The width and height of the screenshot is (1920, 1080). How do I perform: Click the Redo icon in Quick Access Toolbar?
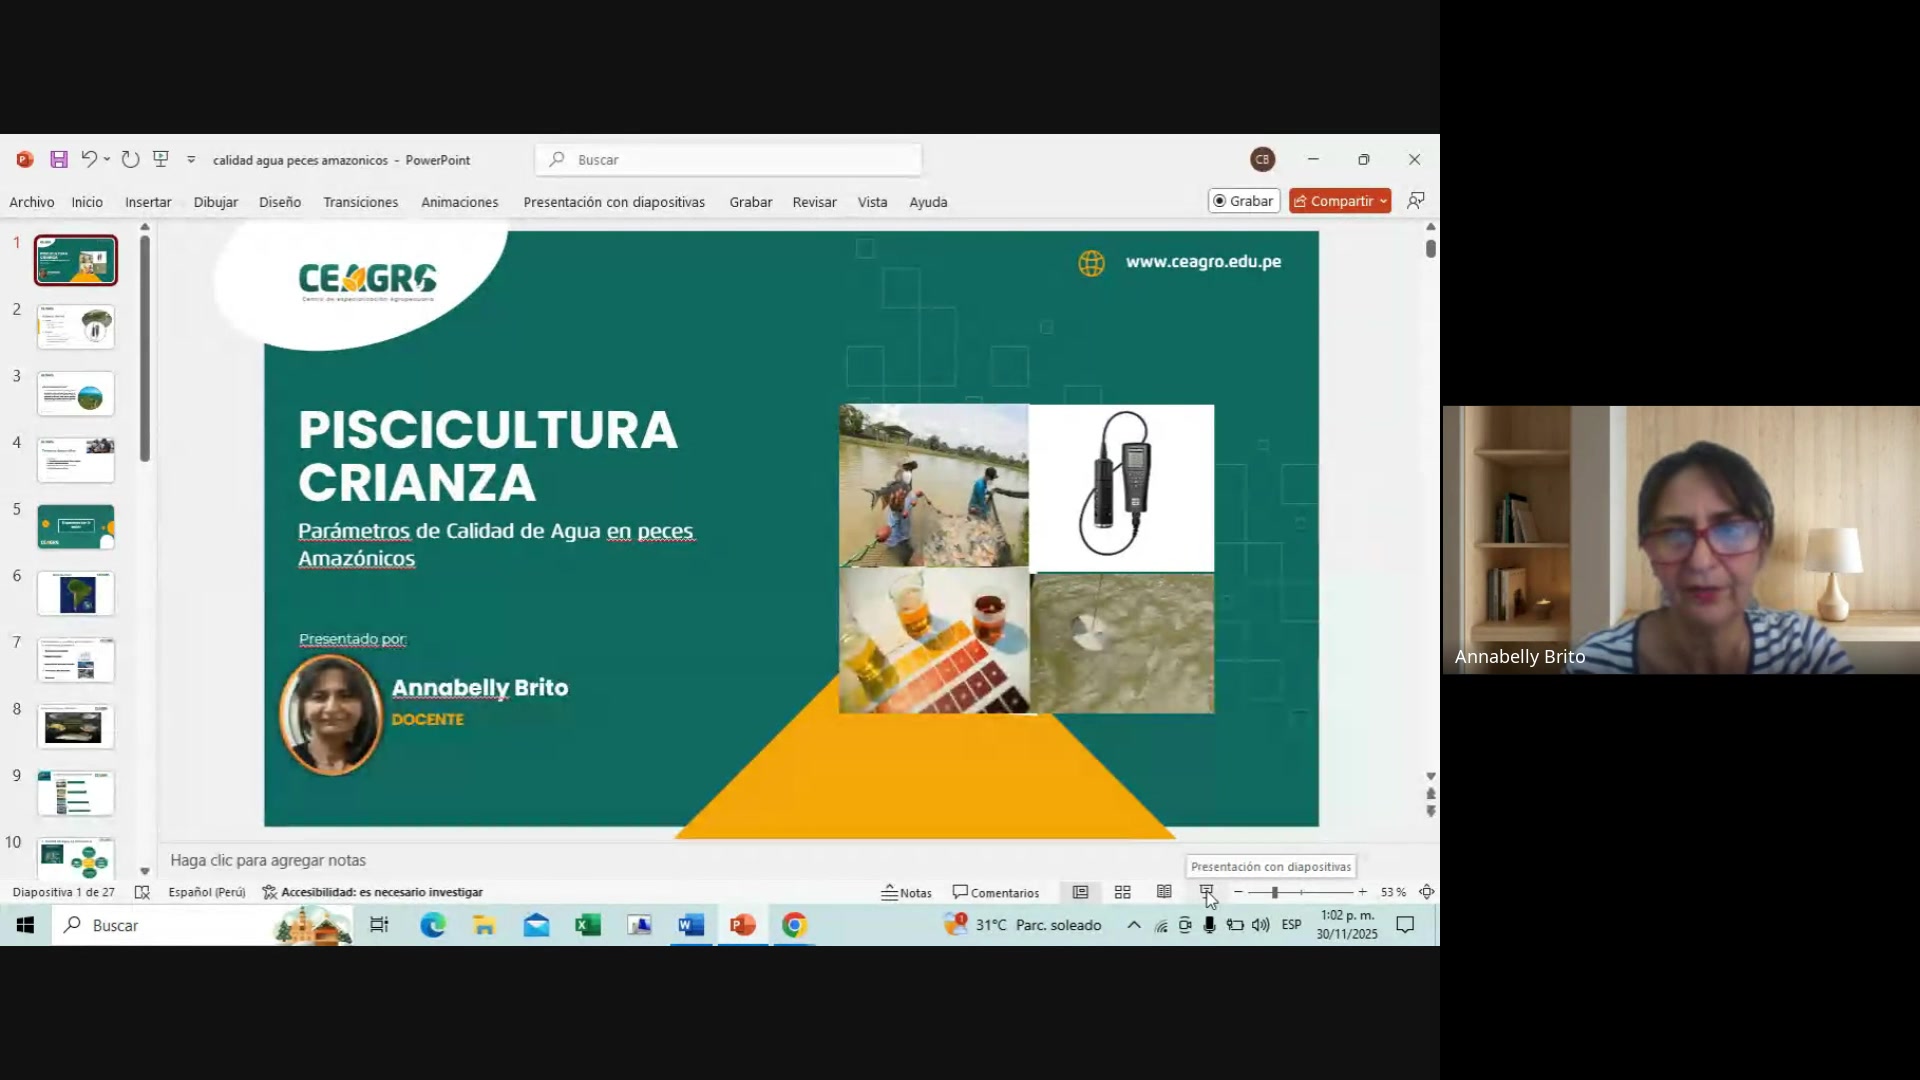tap(130, 158)
